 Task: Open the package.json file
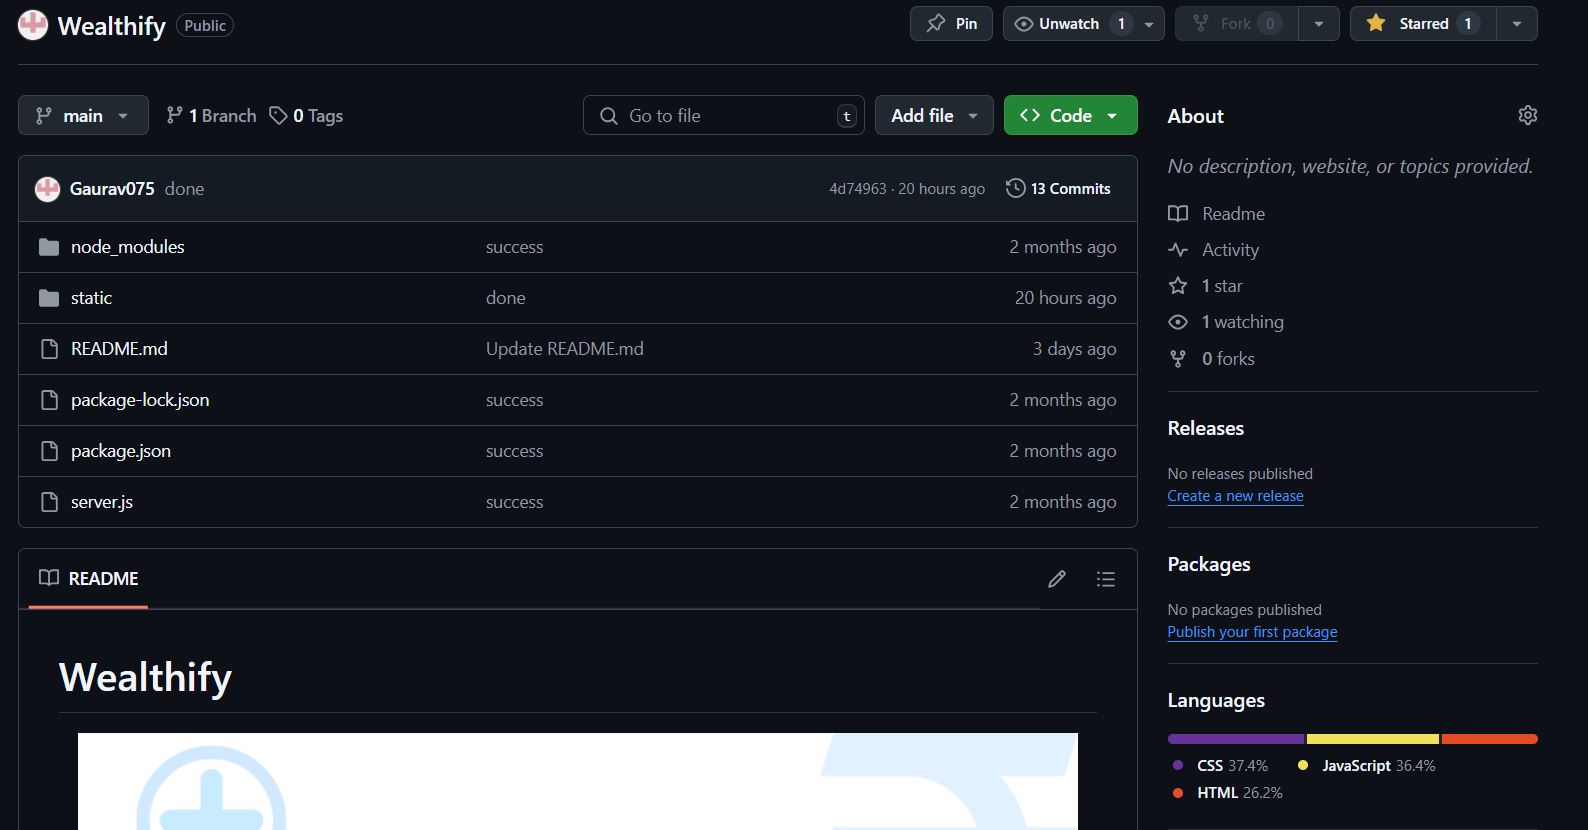point(121,451)
